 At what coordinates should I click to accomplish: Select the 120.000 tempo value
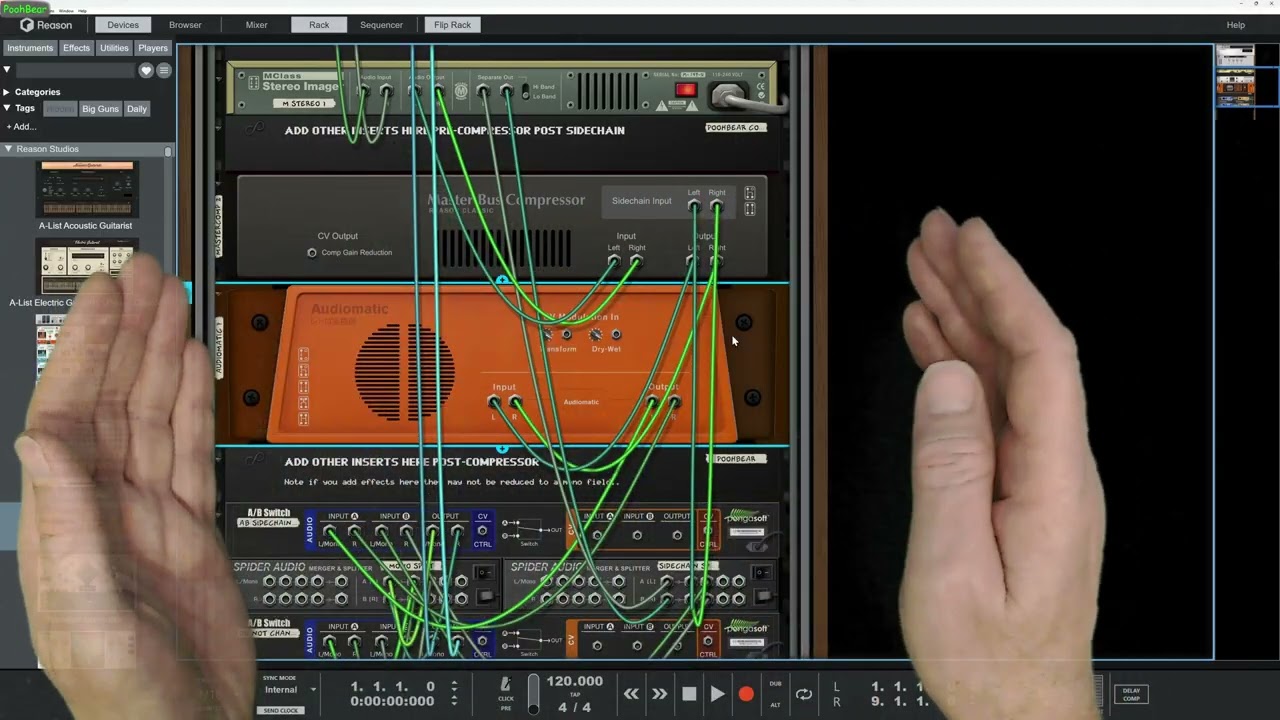(574, 681)
